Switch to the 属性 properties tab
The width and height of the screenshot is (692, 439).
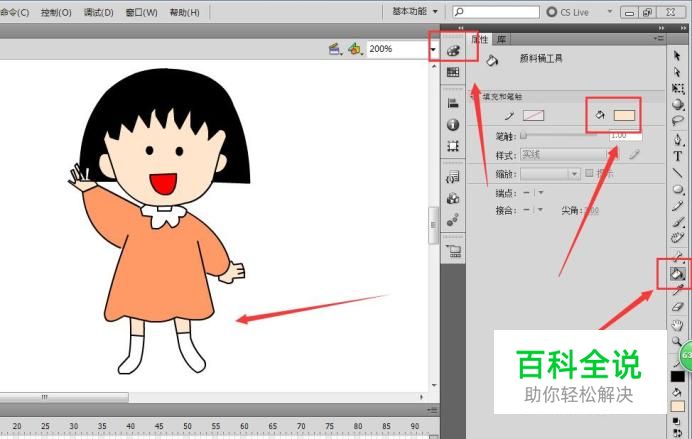tap(480, 39)
